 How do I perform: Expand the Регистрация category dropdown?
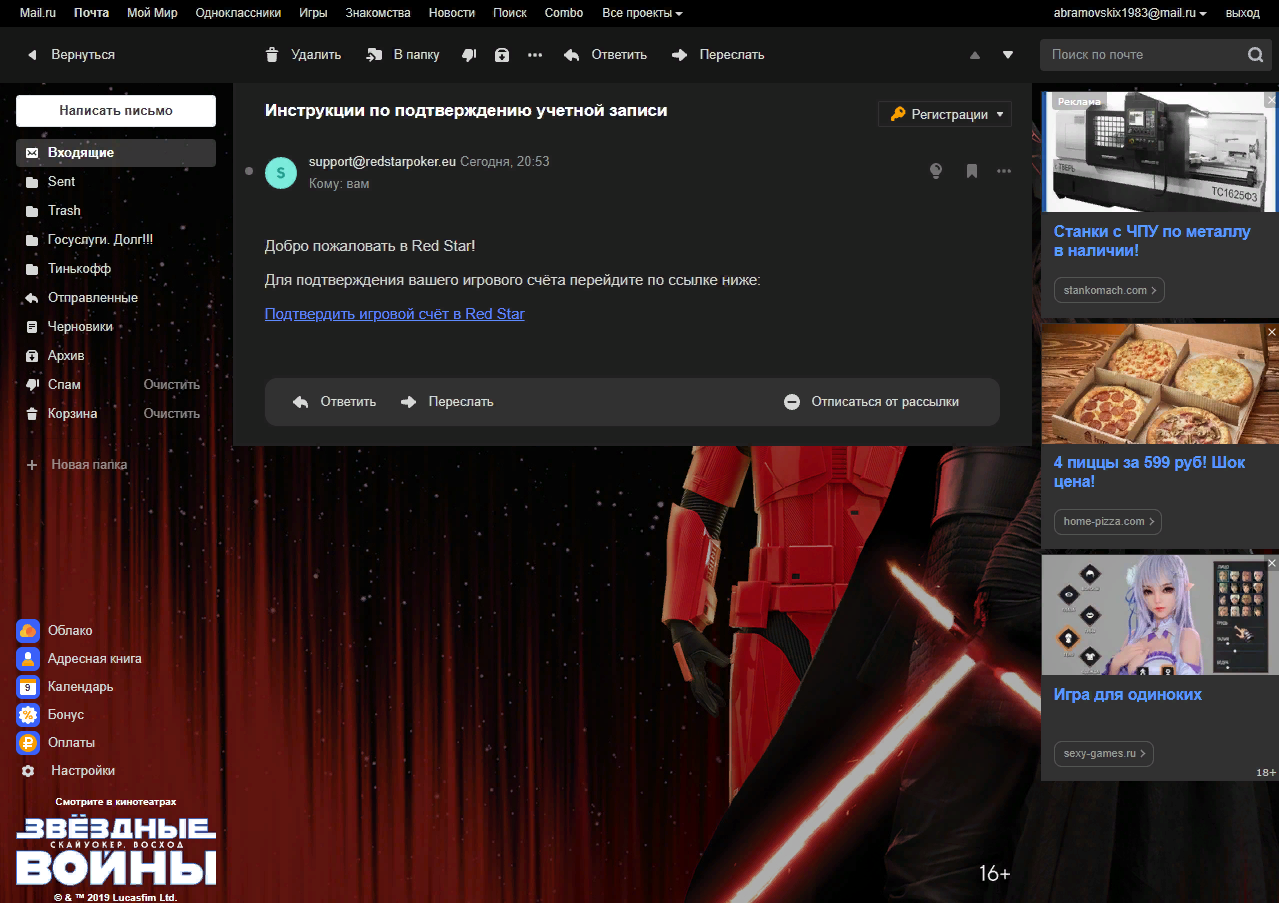pyautogui.click(x=945, y=114)
